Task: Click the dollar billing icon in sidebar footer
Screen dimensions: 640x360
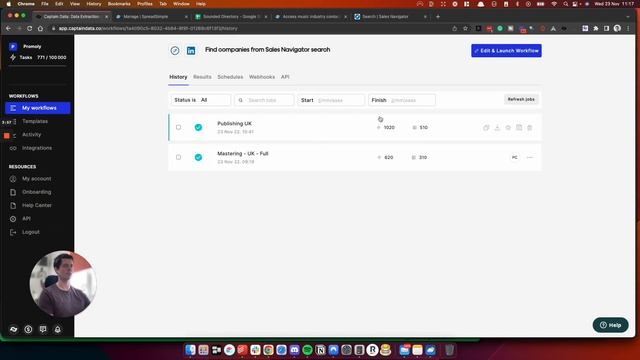Action: (28, 329)
